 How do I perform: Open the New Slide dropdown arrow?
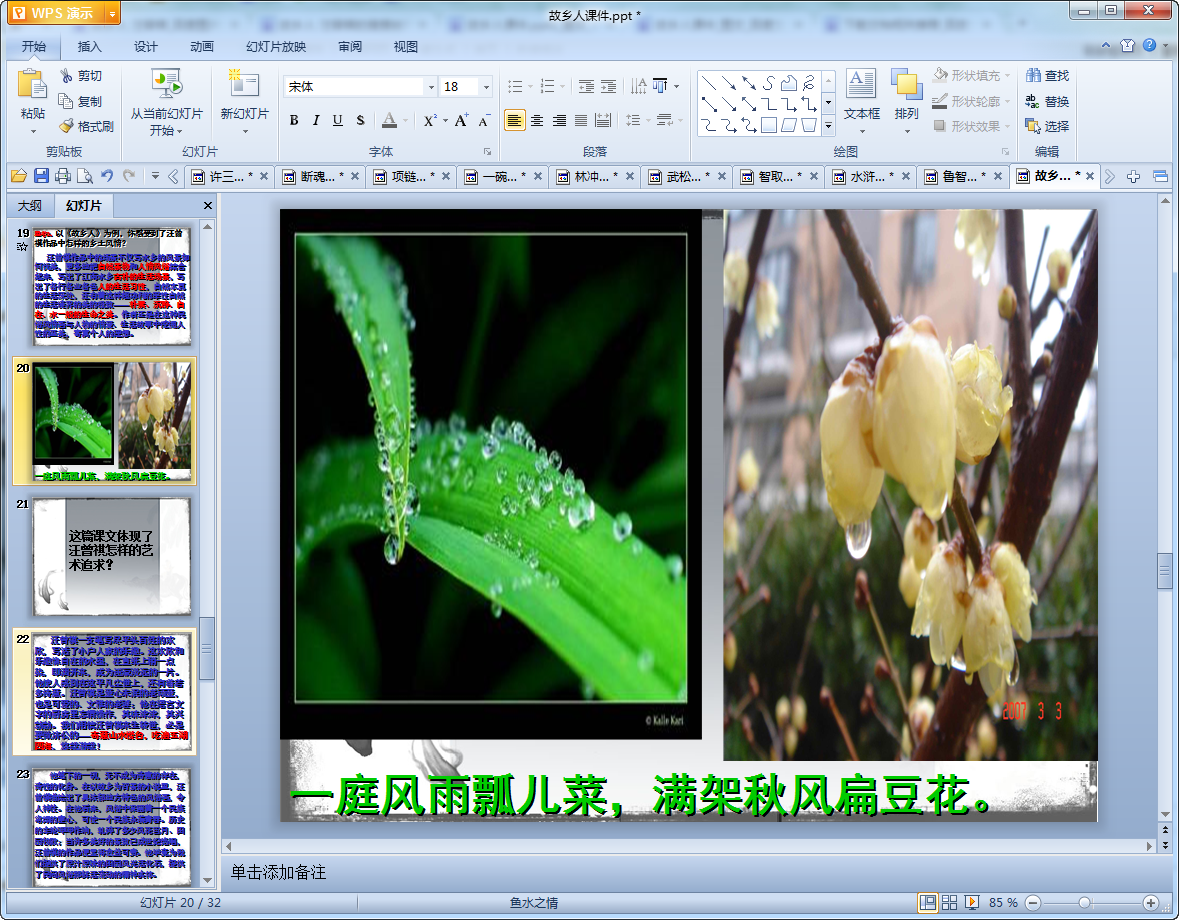click(x=244, y=132)
